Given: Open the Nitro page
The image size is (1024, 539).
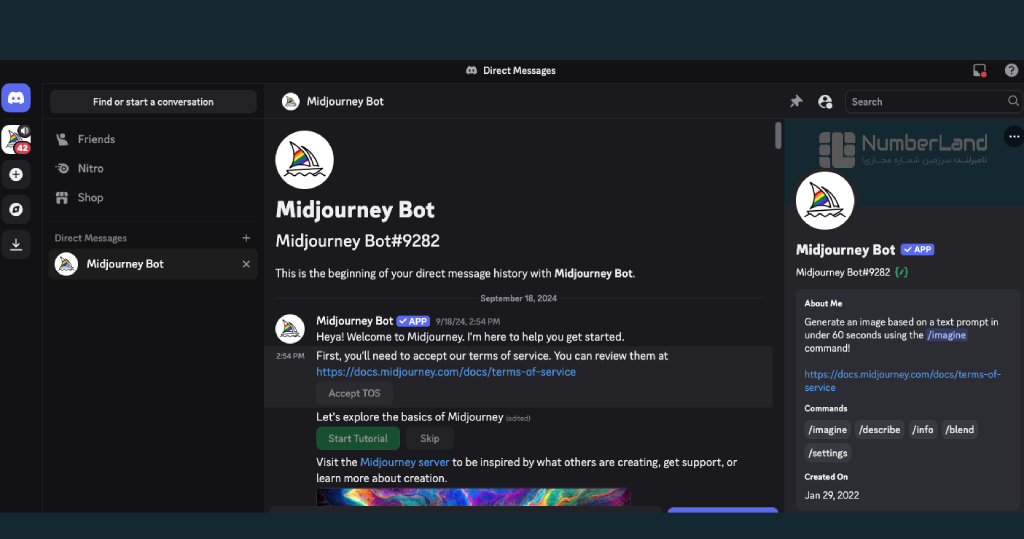Looking at the screenshot, I should point(90,168).
